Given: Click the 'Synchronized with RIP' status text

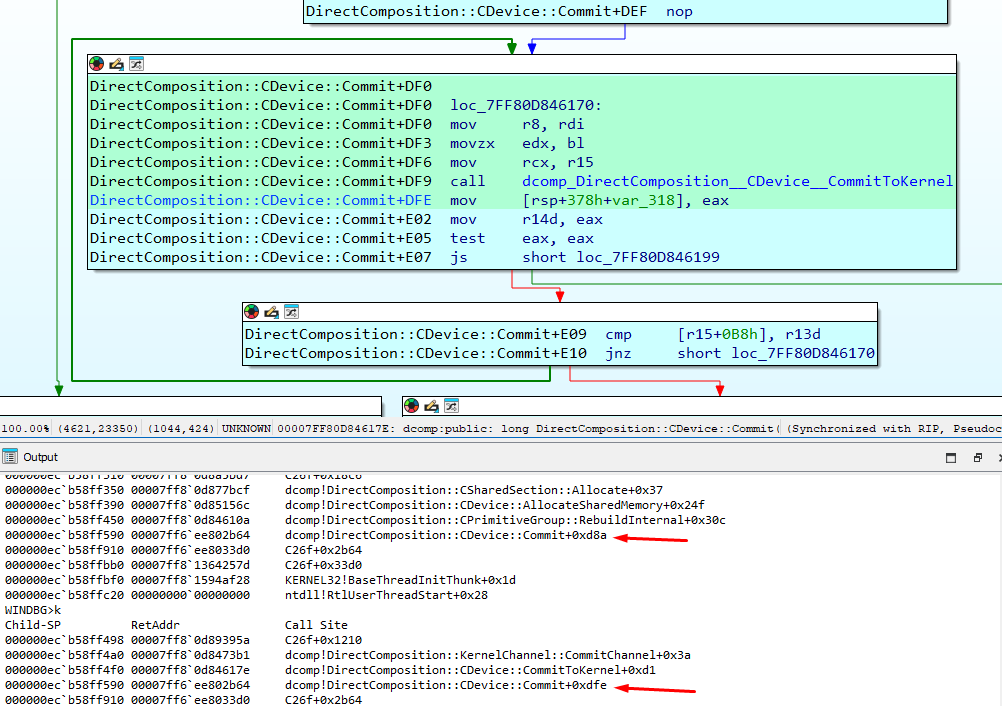Looking at the screenshot, I should [x=866, y=429].
